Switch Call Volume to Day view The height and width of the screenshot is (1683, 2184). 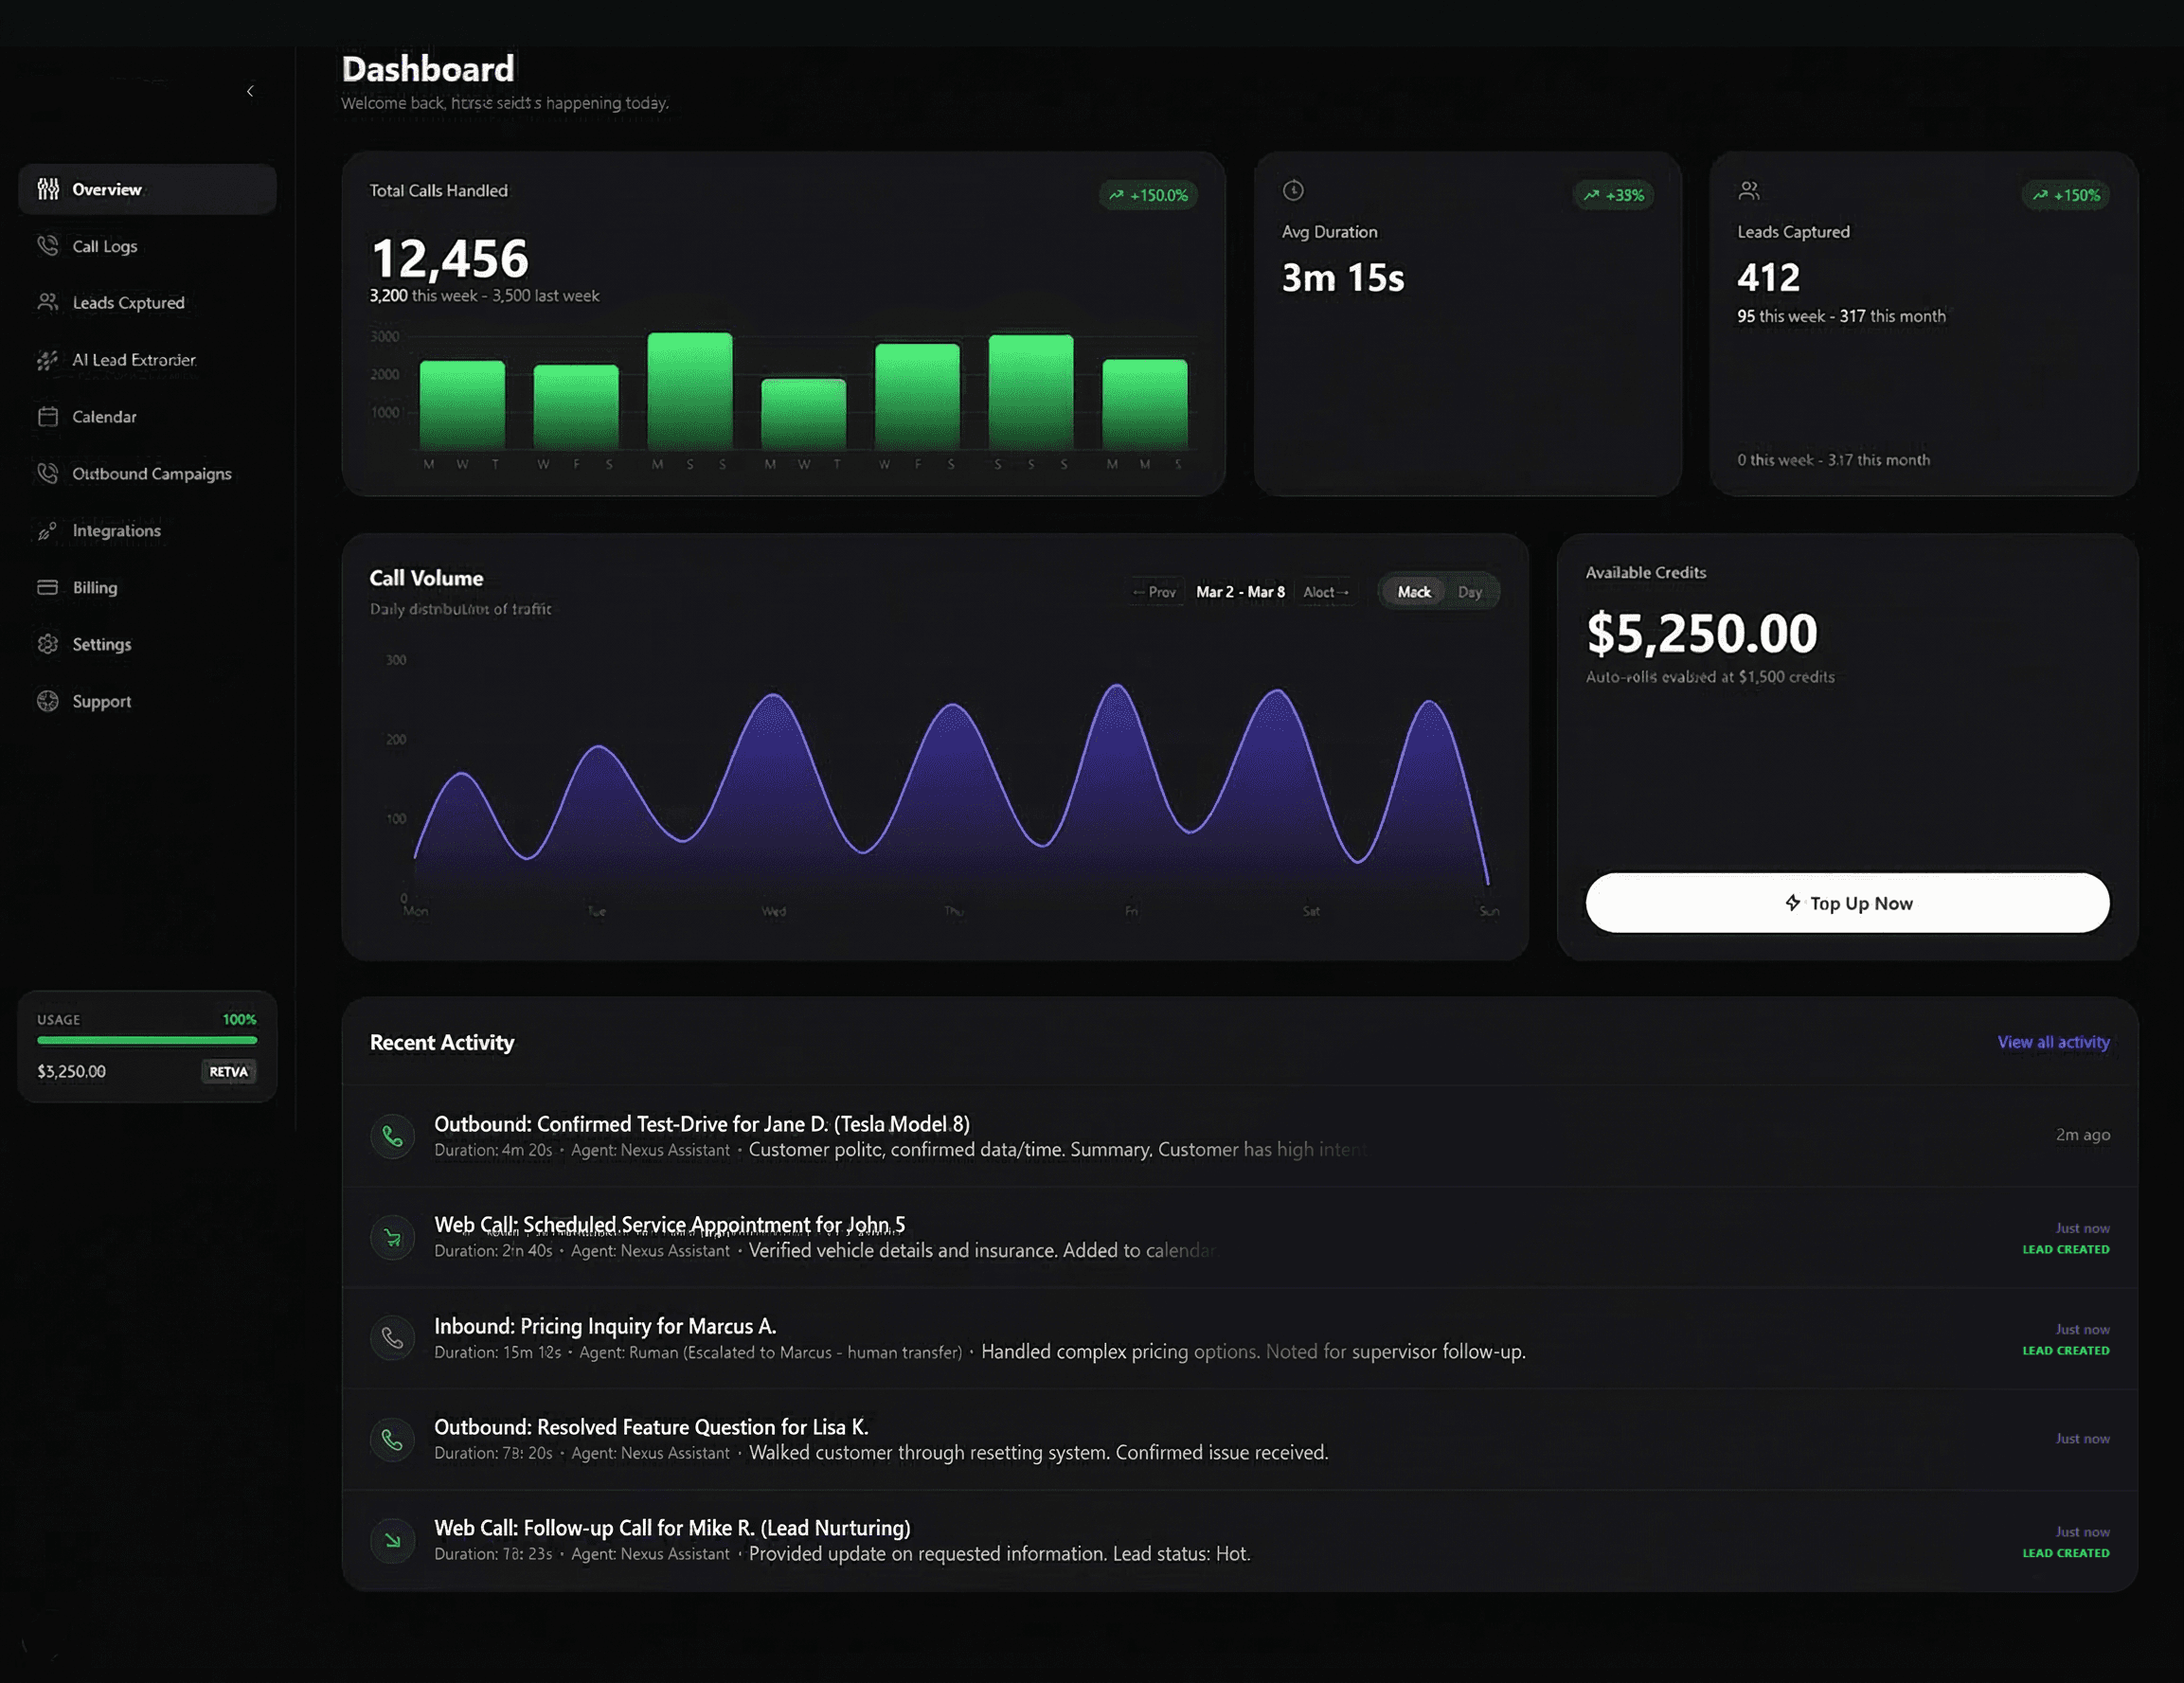[x=1470, y=591]
